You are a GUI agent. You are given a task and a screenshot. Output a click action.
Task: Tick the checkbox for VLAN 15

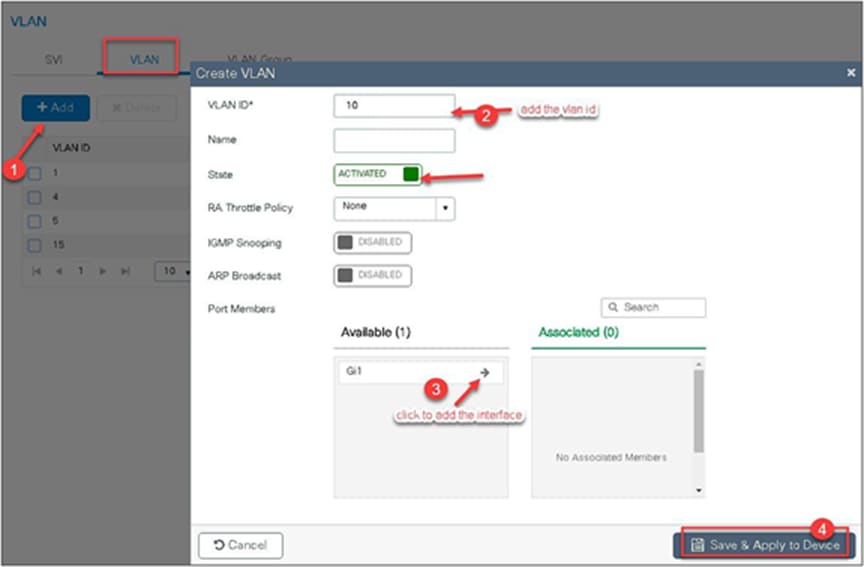[x=35, y=245]
